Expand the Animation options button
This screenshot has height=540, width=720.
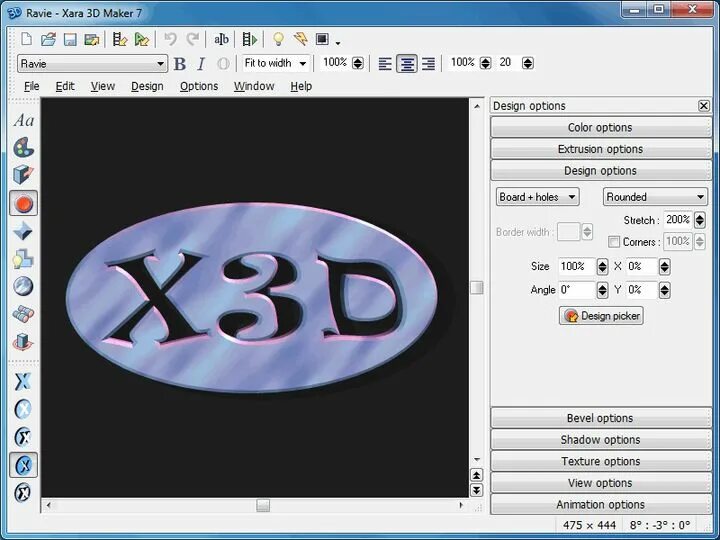click(601, 504)
